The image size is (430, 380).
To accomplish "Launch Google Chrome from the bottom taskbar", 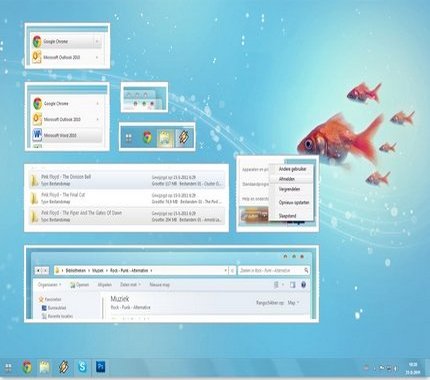I will coord(27,367).
